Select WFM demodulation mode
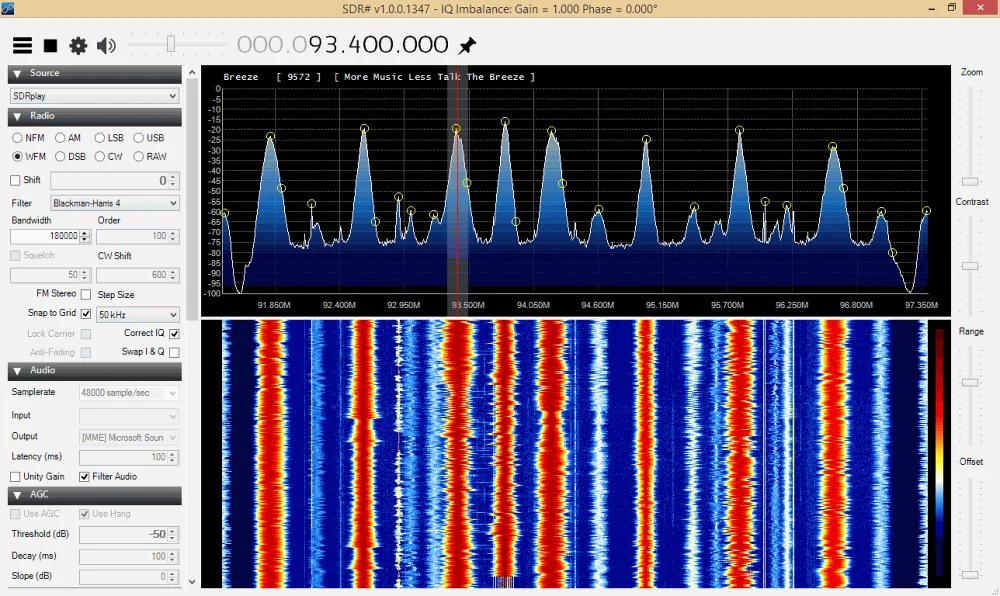The image size is (1000, 596). click(17, 156)
